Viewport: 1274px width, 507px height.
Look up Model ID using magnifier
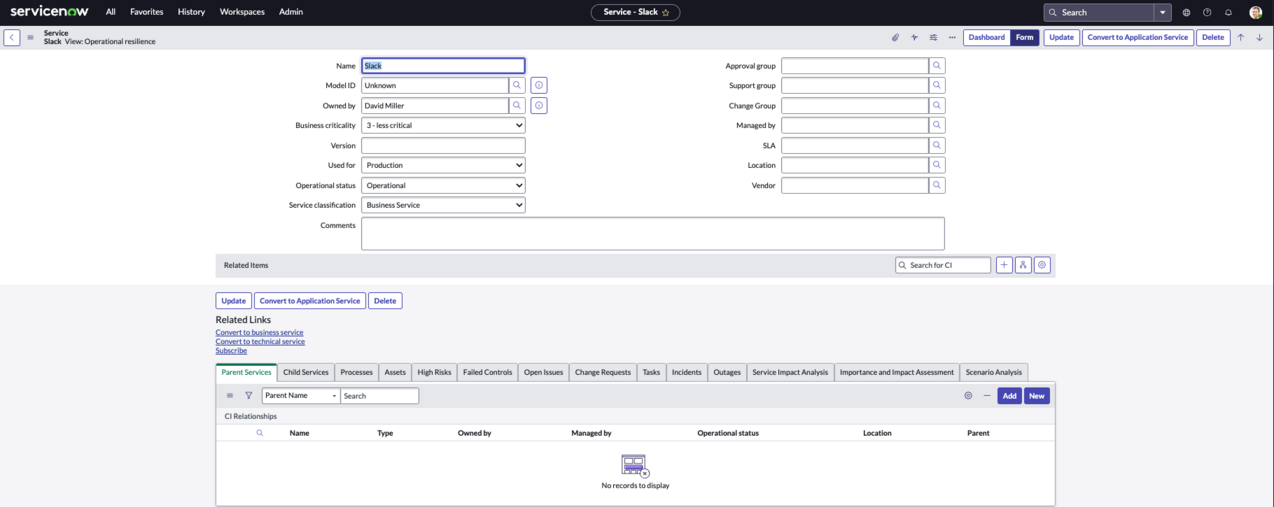click(x=517, y=85)
